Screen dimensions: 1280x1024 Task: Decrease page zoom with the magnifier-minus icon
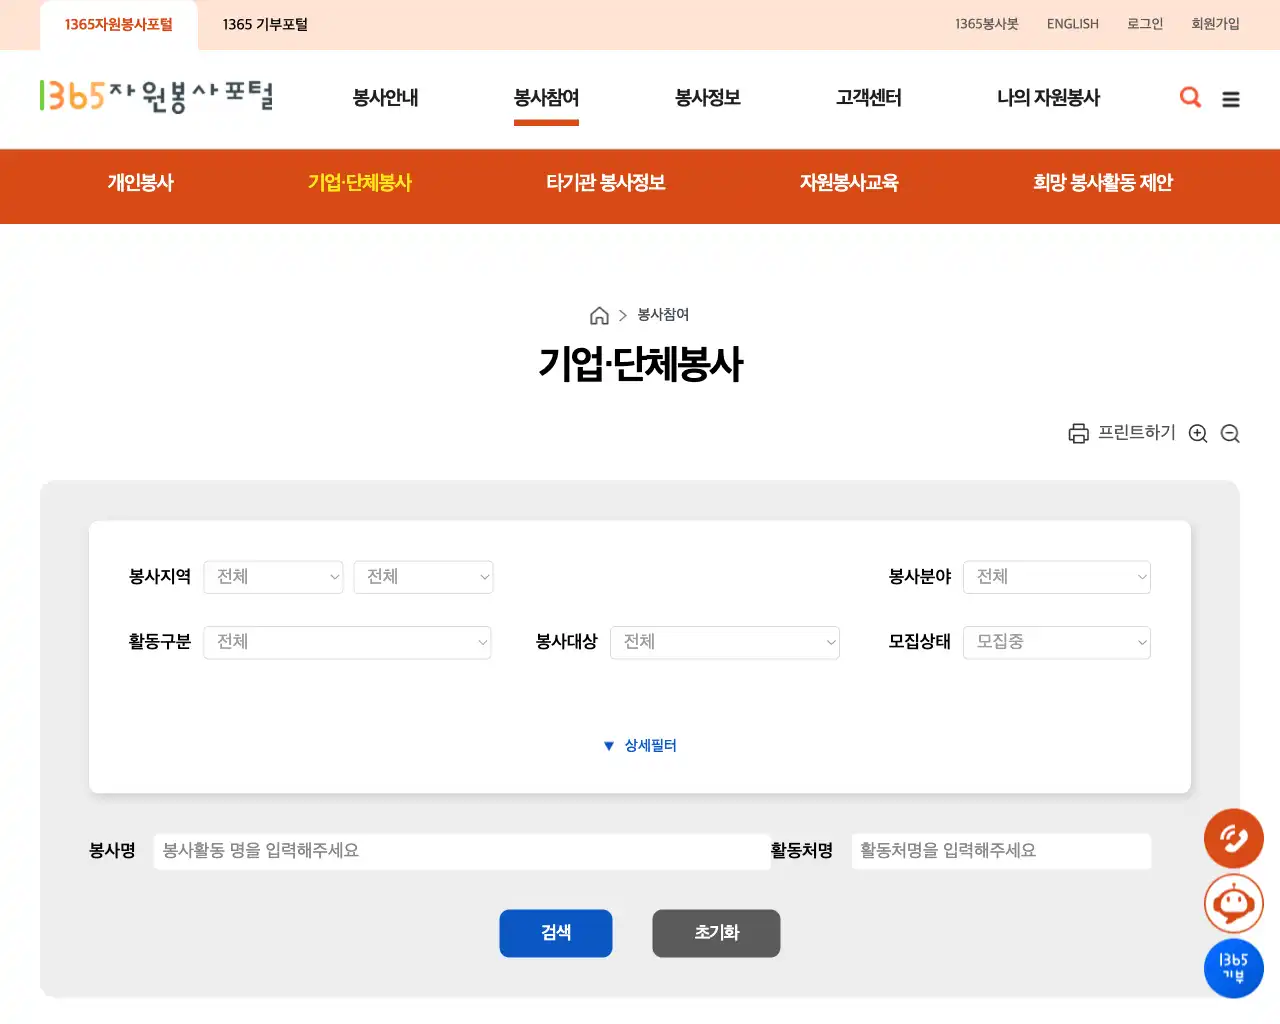point(1230,433)
